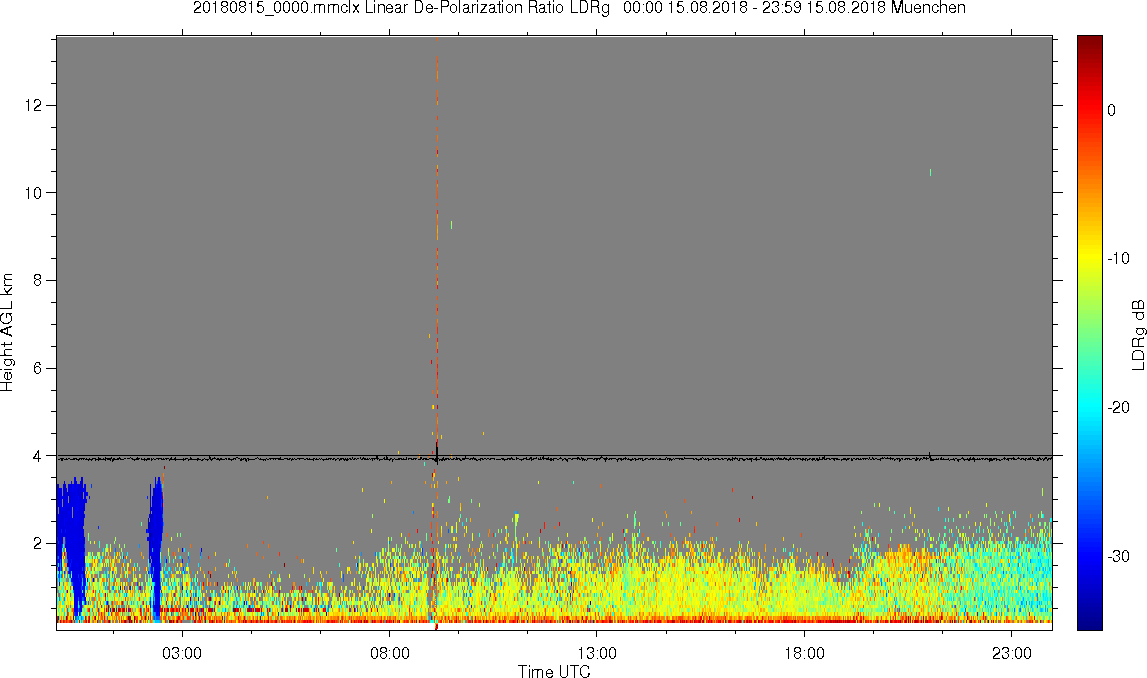This screenshot has width=1147, height=678.
Task: Click the yellow region of the colorbar
Action: click(1089, 256)
